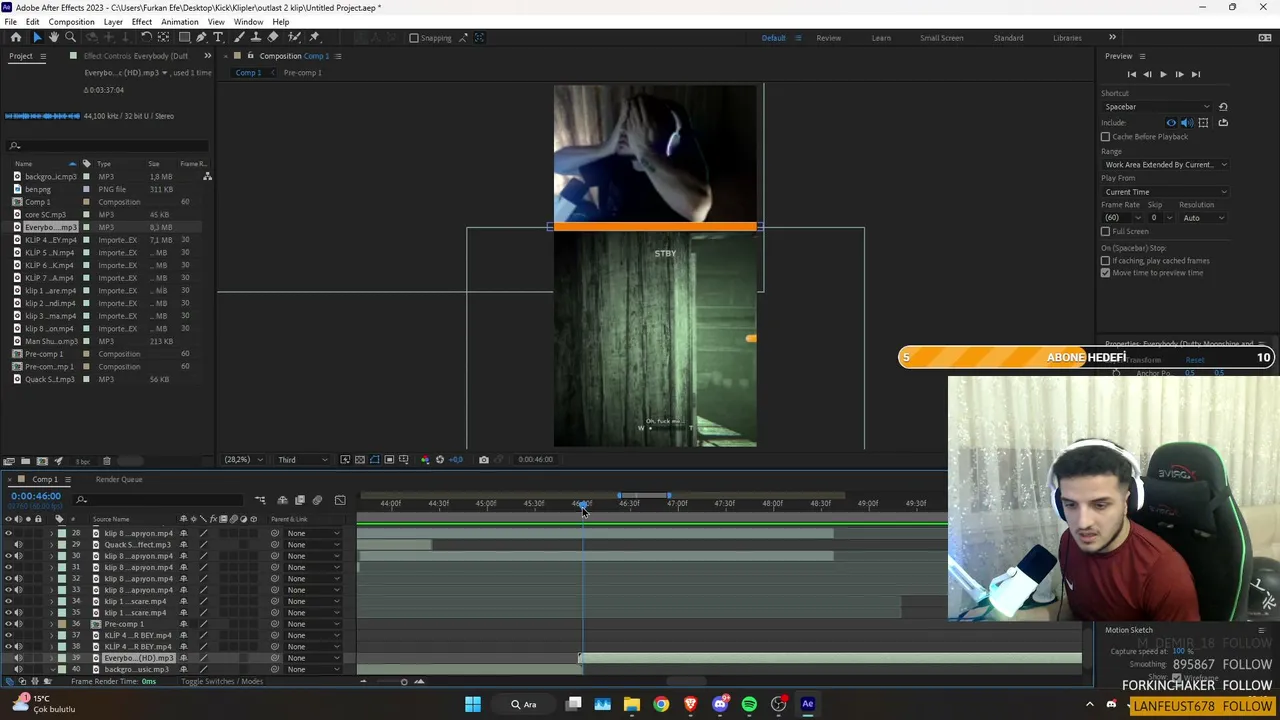Open the Learn workspace
The image size is (1280, 720).
[881, 38]
